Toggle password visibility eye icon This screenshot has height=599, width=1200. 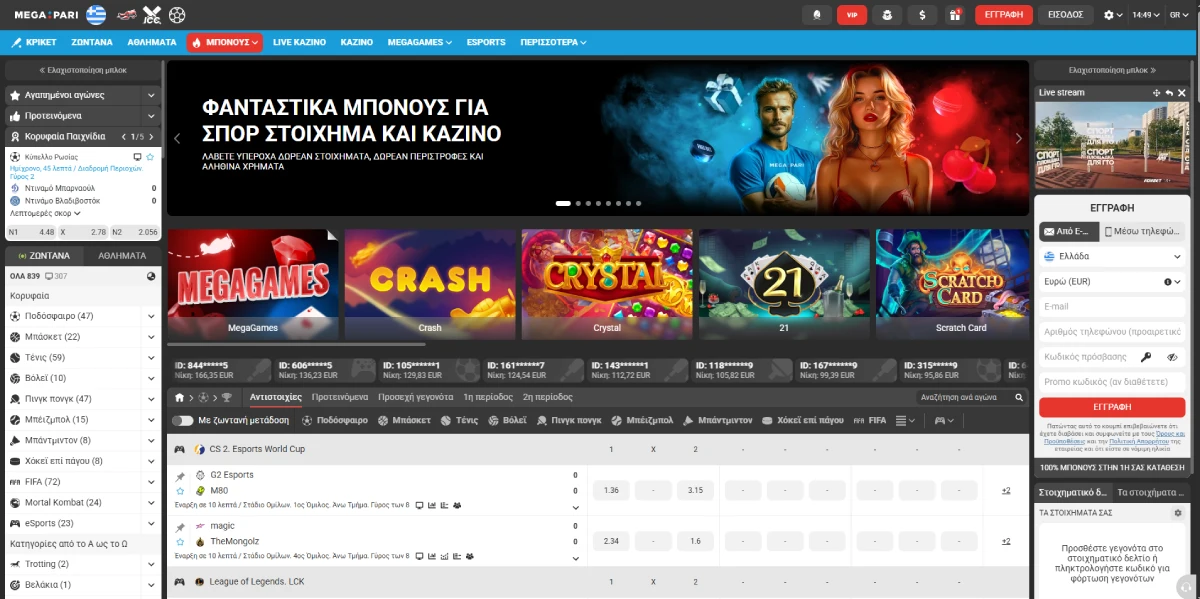[x=1172, y=357]
